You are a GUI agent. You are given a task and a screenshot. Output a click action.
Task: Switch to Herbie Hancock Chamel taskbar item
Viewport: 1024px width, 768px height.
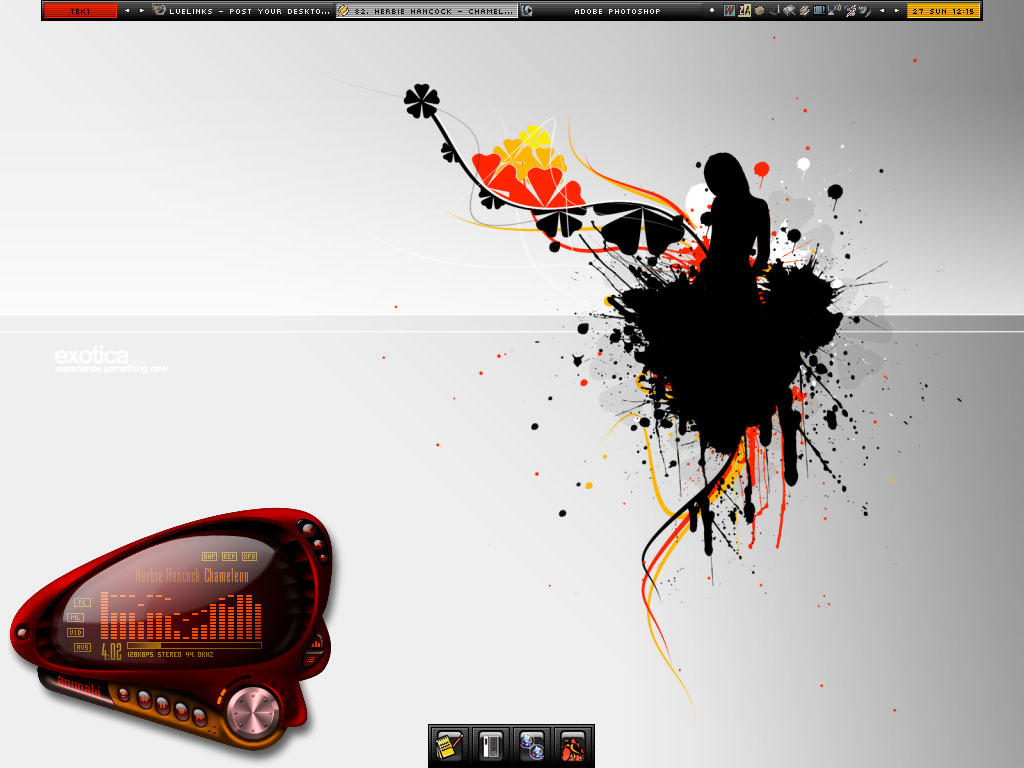point(426,11)
